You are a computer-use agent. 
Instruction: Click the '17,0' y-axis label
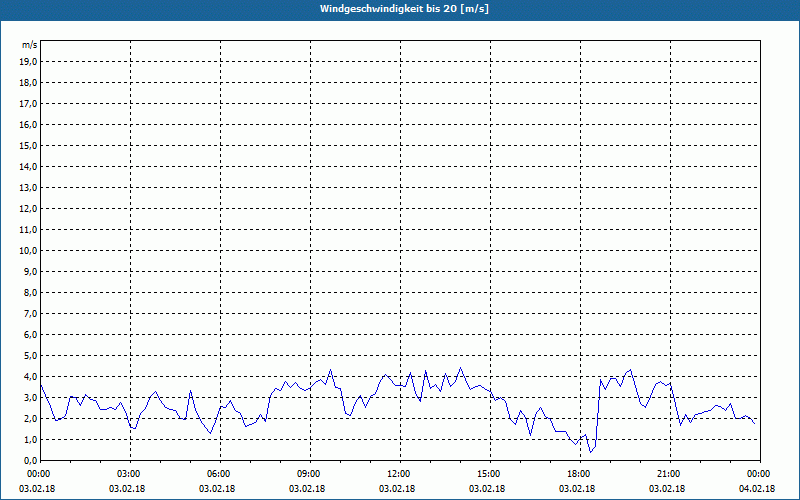pos(29,104)
